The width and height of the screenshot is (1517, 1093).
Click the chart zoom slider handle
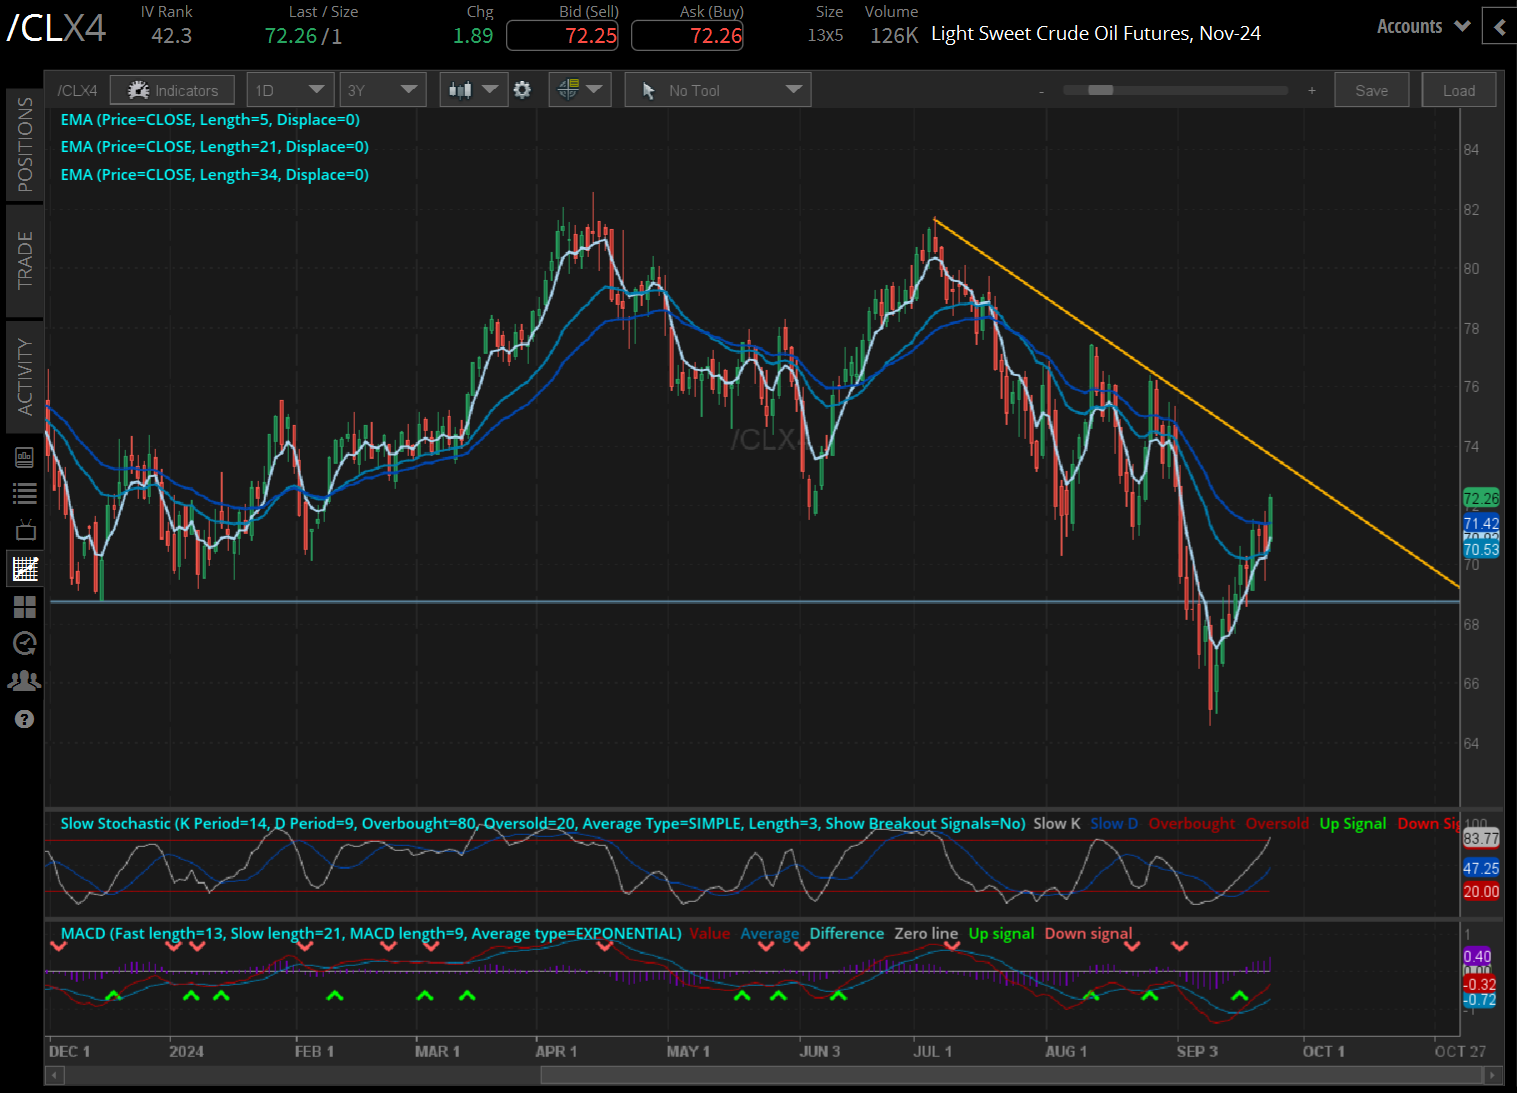pos(1100,90)
